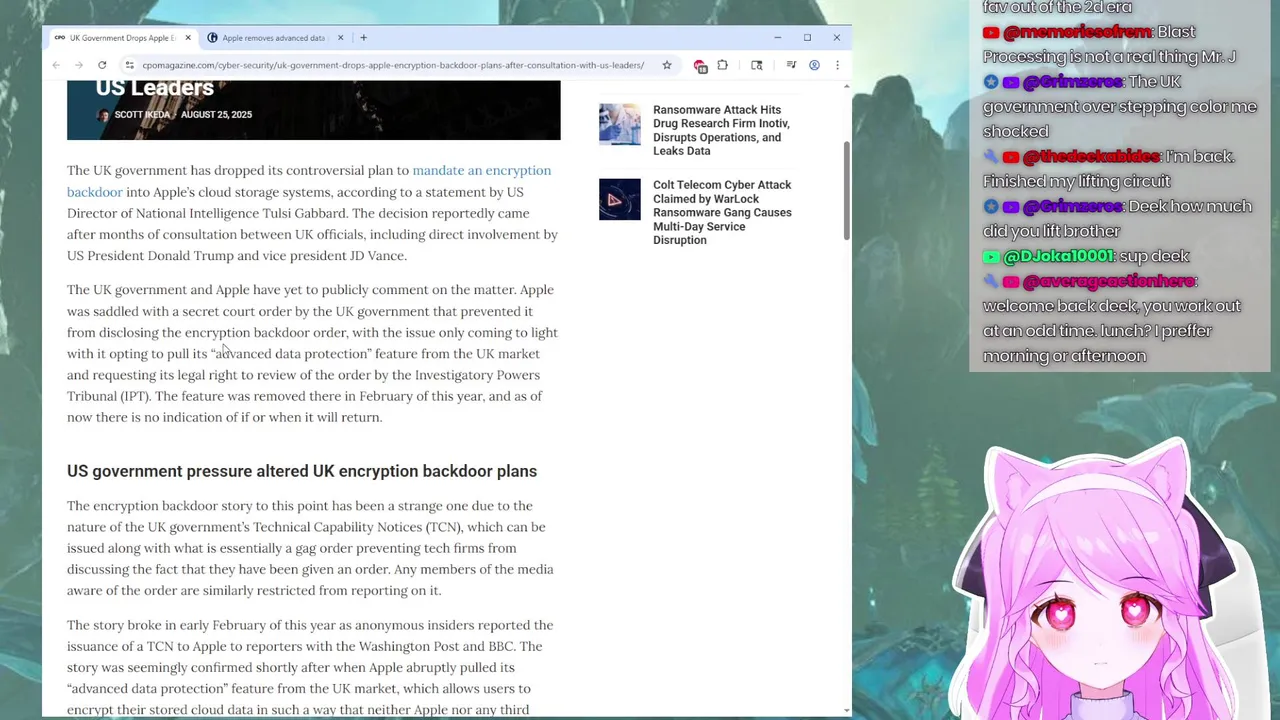Open the Chrome profile avatar
Screen dimensions: 1280x720
[814, 65]
